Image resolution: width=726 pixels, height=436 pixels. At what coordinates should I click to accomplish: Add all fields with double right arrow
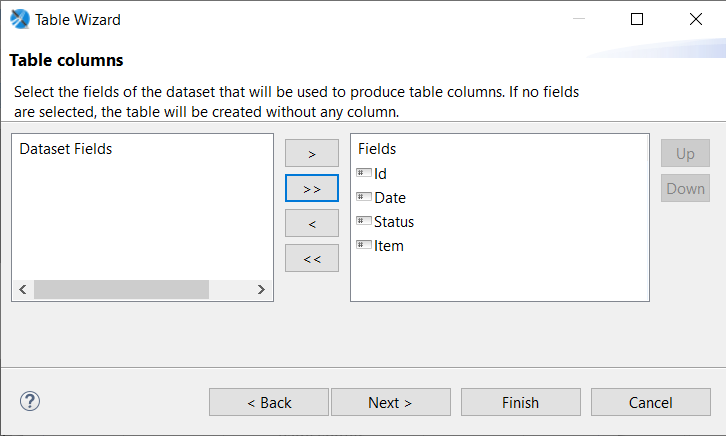(312, 188)
